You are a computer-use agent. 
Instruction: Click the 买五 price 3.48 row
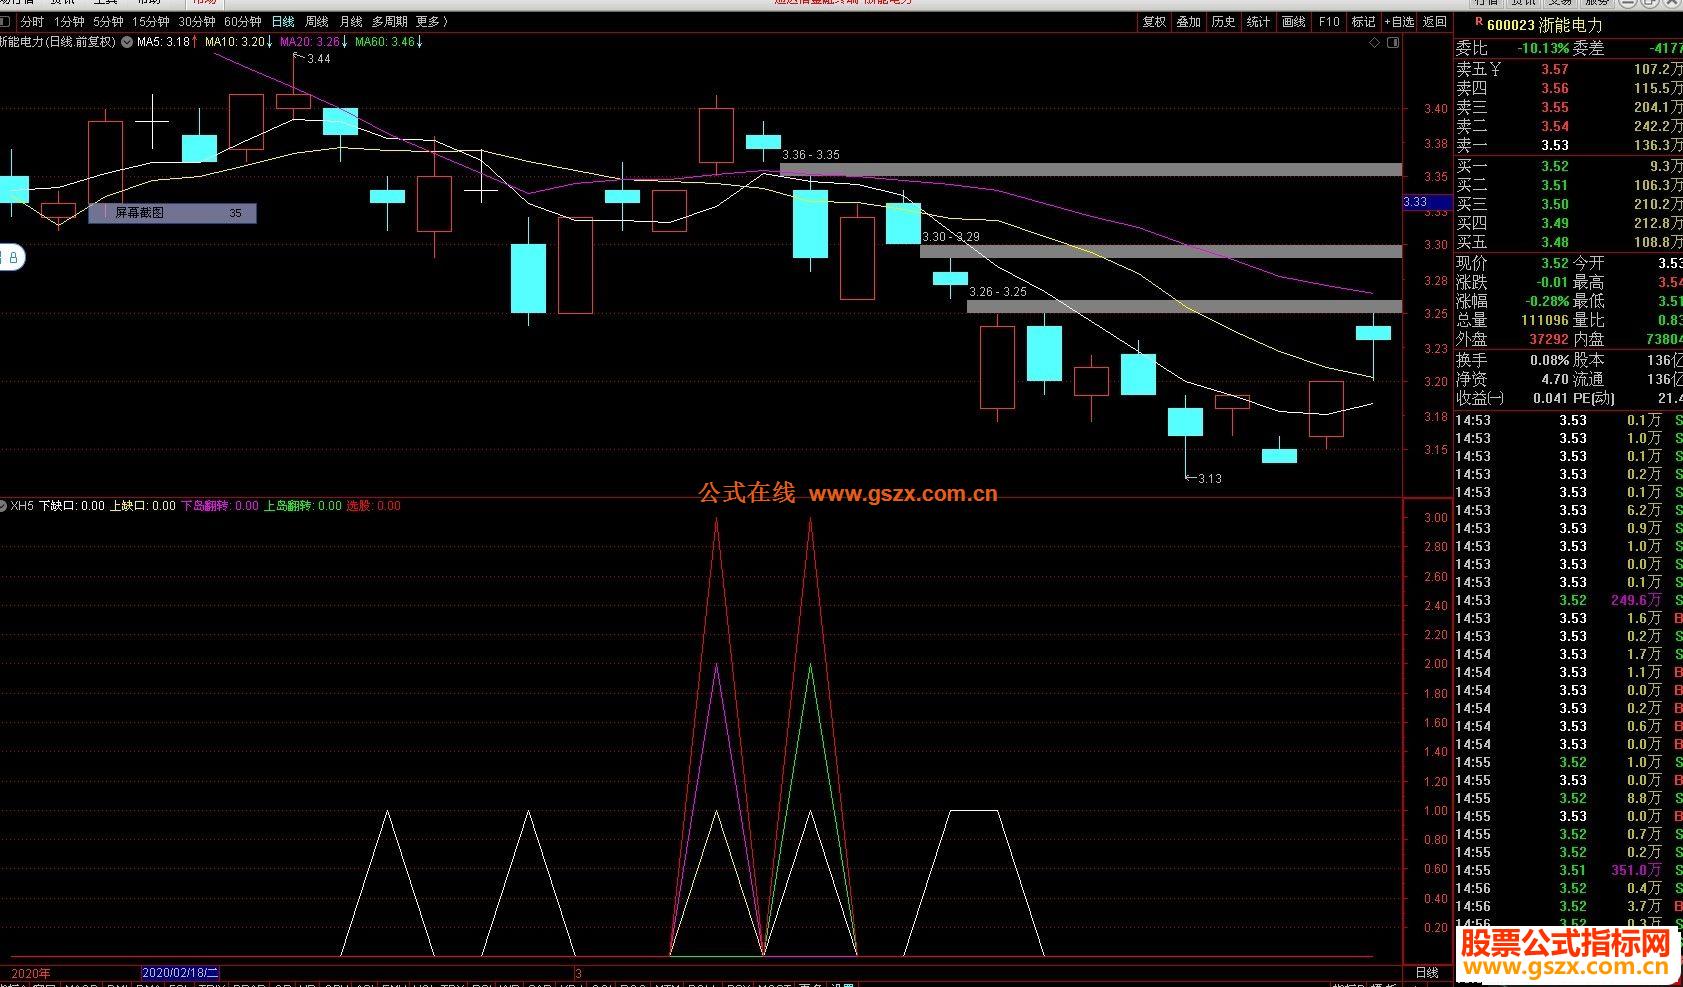point(1568,242)
